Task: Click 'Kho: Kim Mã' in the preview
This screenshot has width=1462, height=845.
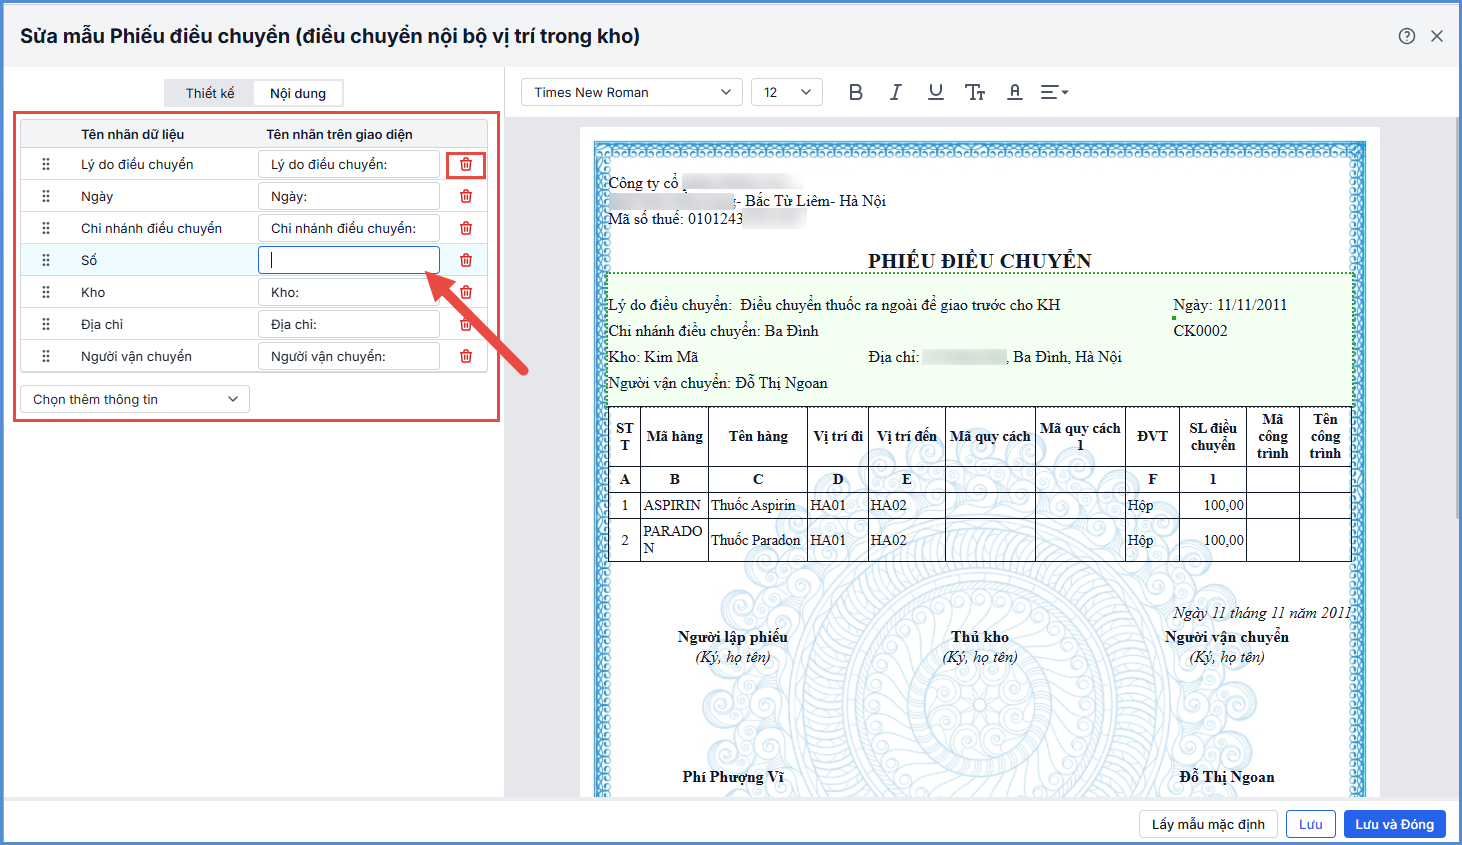Action: pyautogui.click(x=653, y=357)
